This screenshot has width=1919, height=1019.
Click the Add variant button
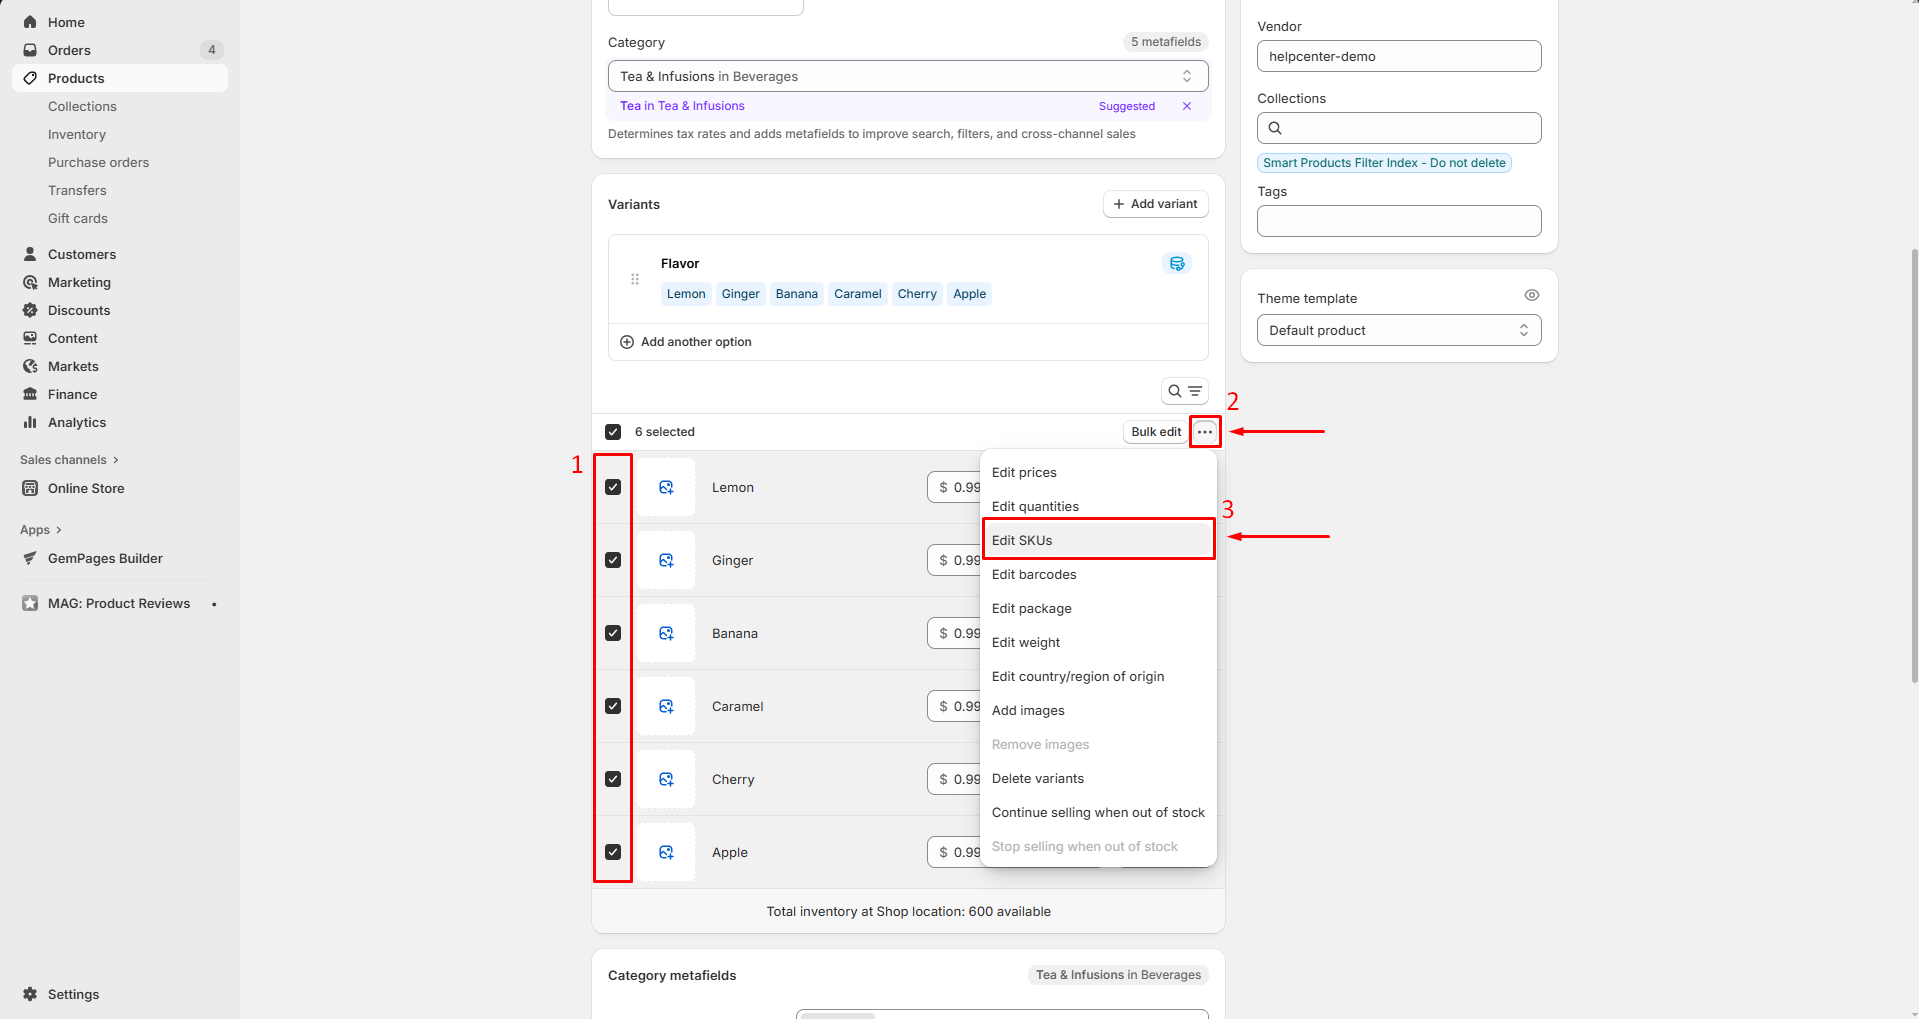1155,204
